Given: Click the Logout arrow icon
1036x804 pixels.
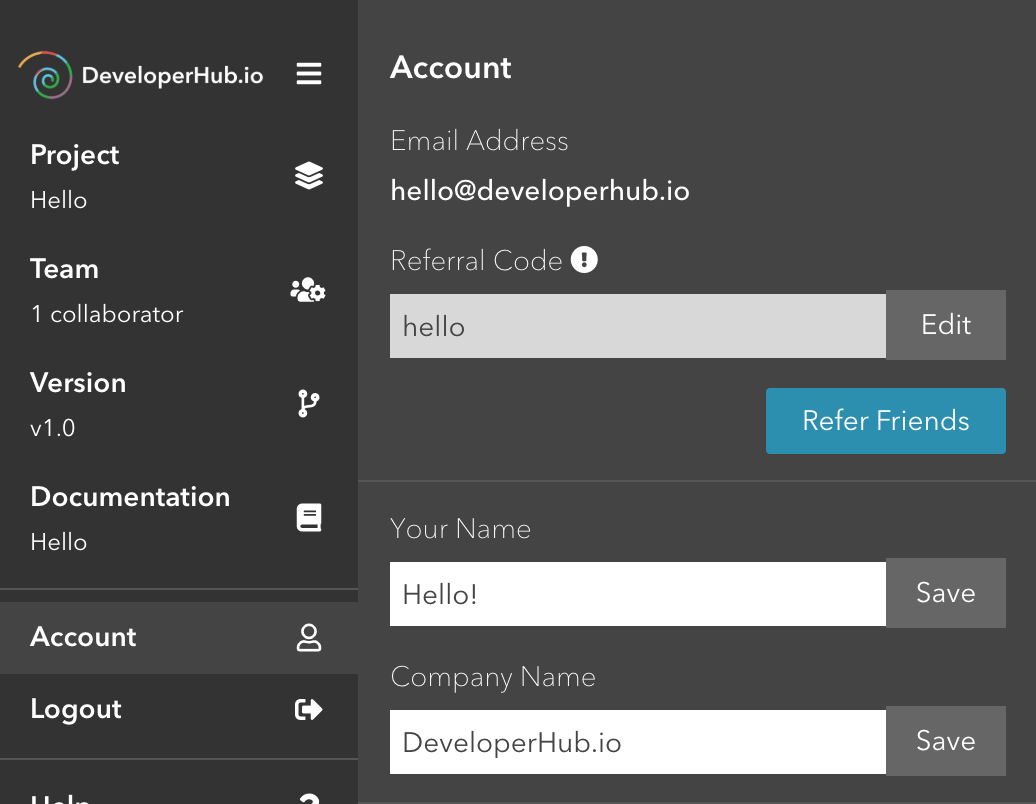Looking at the screenshot, I should click(309, 710).
